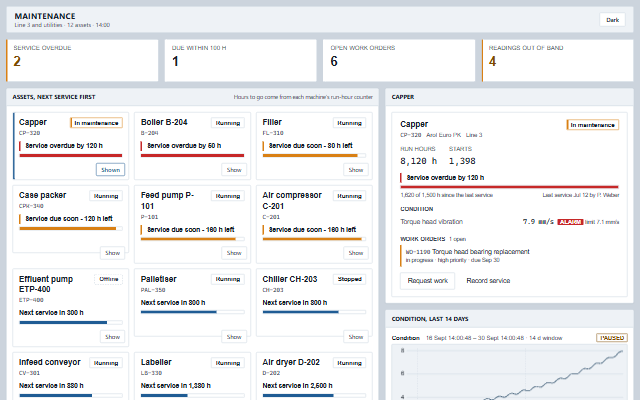Click Palletiser blue service progress bar
This screenshot has height=400, width=640.
[192, 312]
